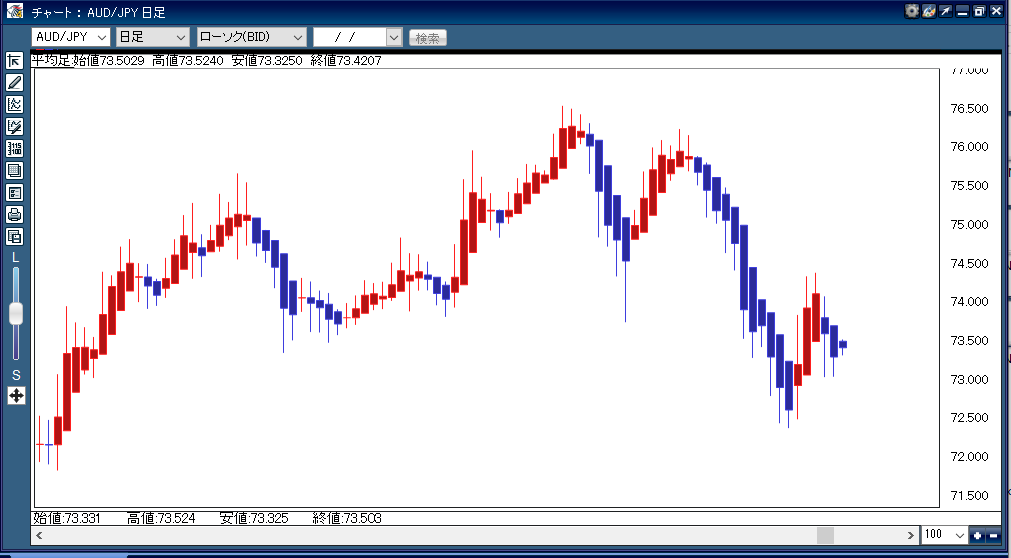Close the AUD/JPY chart window
The width and height of the screenshot is (1011, 558).
[997, 12]
